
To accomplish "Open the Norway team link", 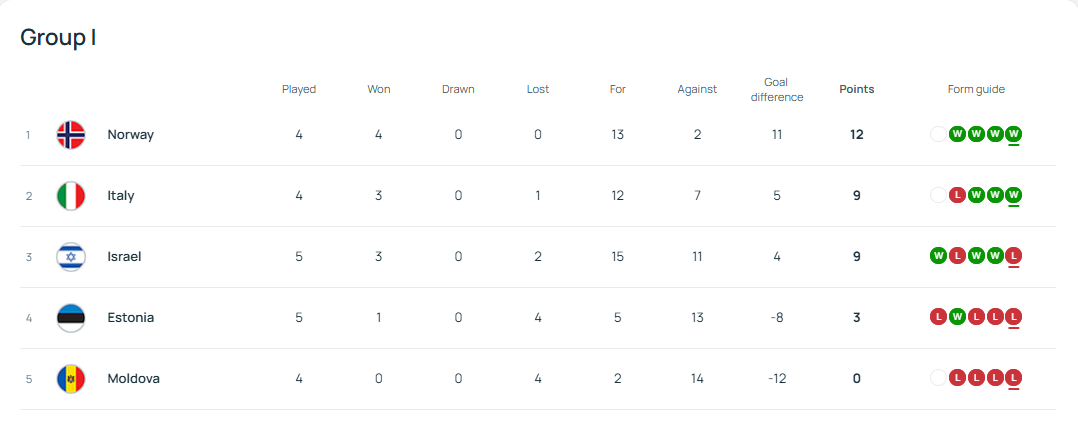I will 131,135.
